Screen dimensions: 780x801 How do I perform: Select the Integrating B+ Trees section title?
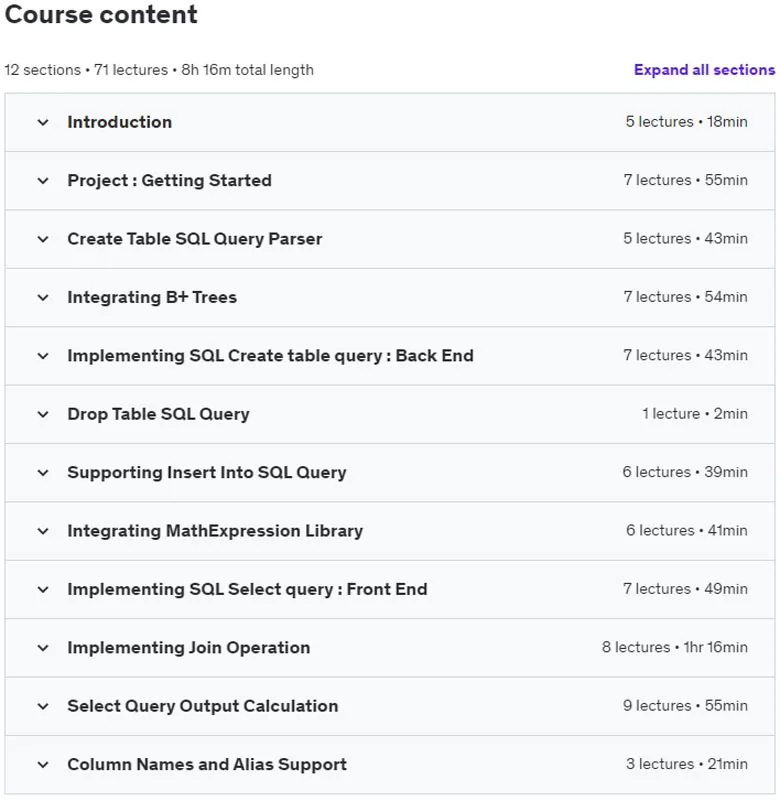pos(152,297)
